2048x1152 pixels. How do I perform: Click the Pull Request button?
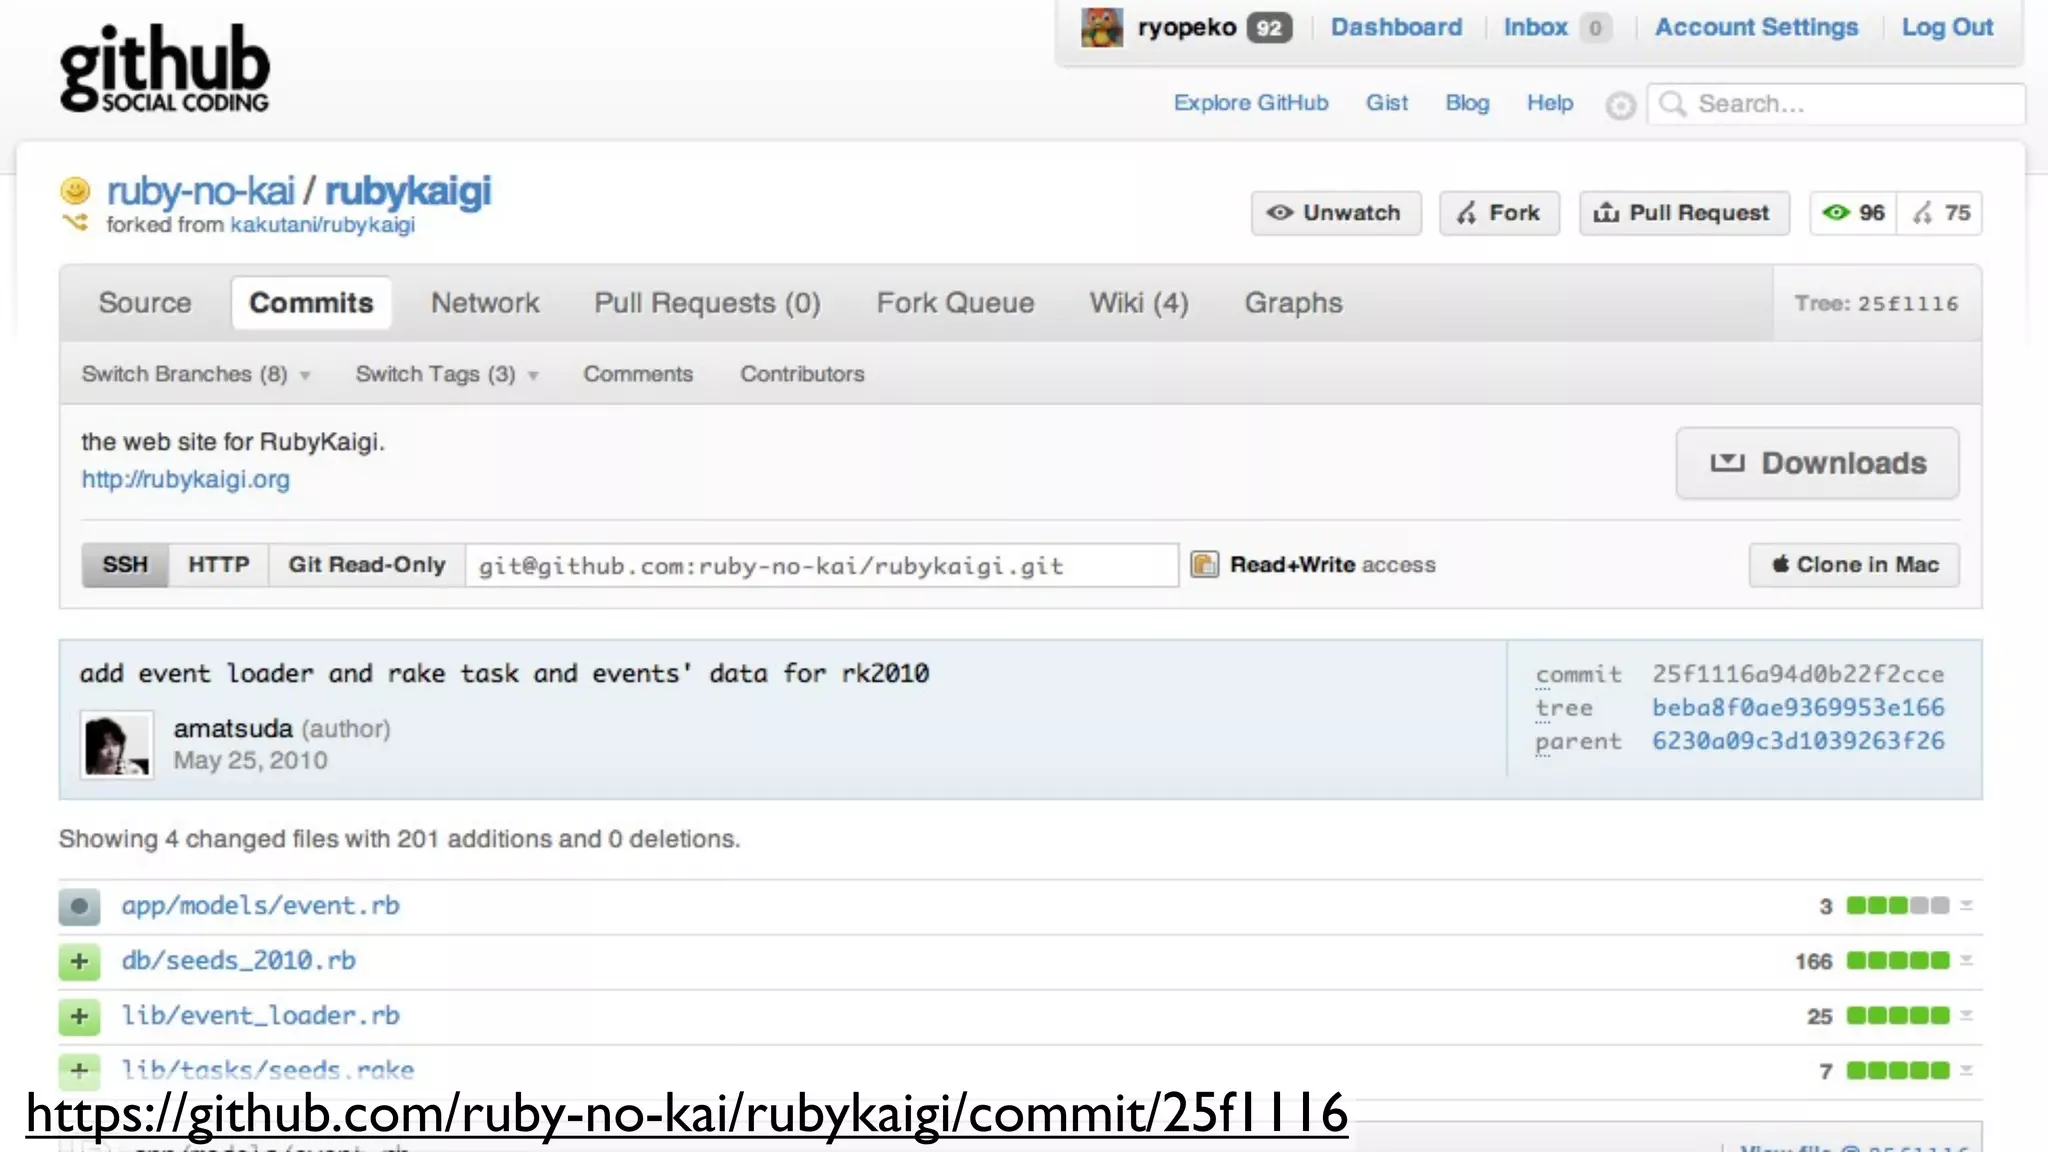1684,213
